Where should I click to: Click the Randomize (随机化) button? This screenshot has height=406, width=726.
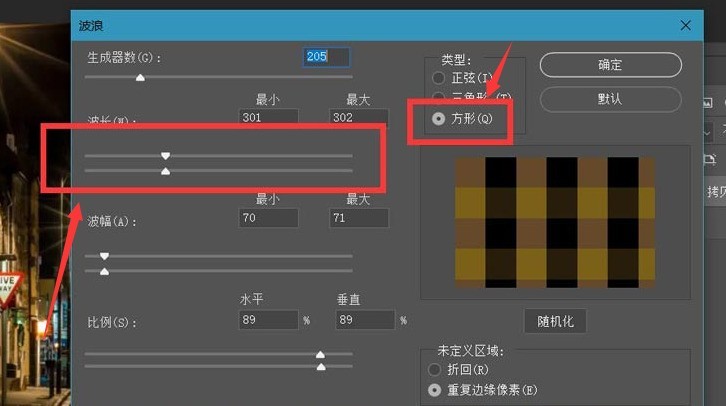coord(555,321)
